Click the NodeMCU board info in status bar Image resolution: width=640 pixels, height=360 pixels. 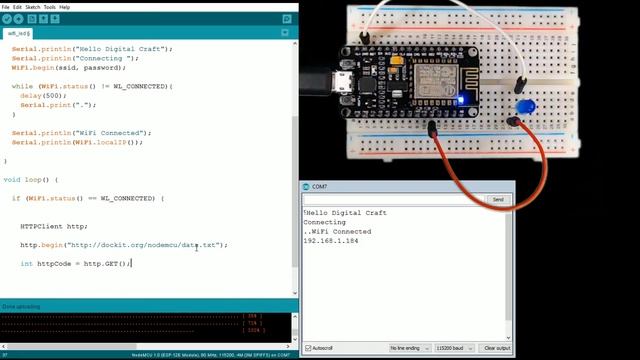[211, 355]
